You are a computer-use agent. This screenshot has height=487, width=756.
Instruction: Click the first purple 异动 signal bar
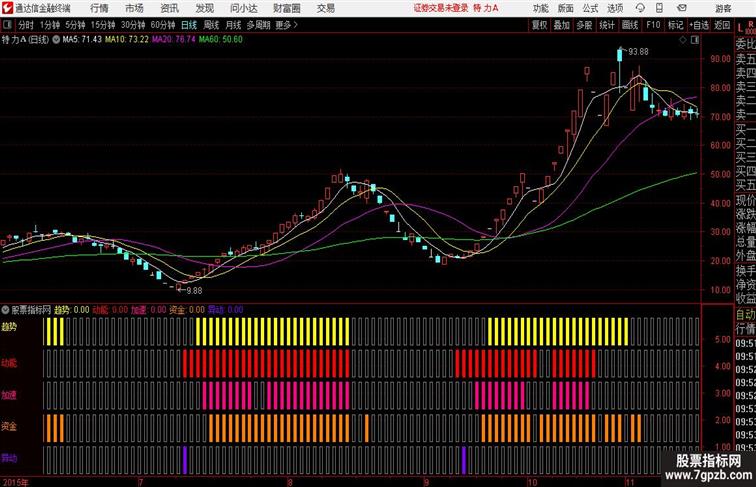coord(184,460)
